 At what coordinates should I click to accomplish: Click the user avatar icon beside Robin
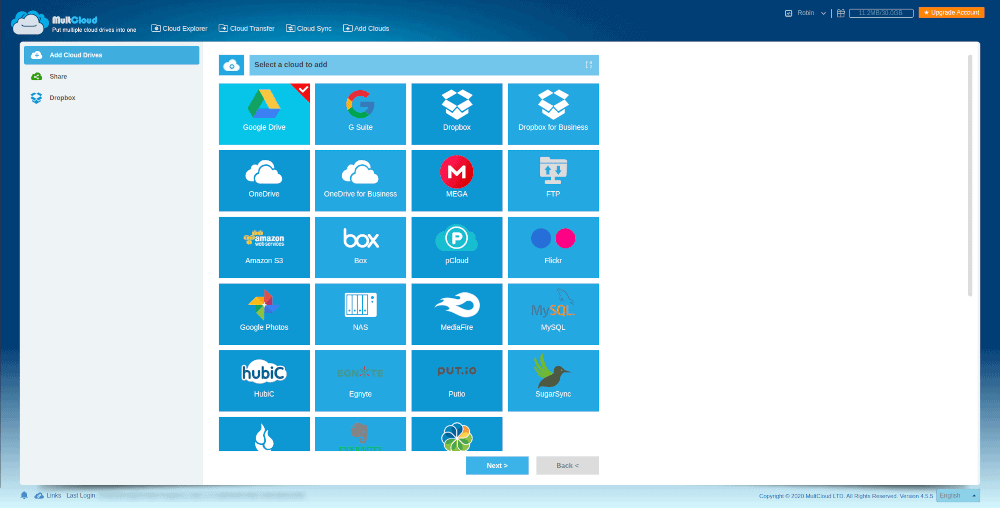[788, 13]
